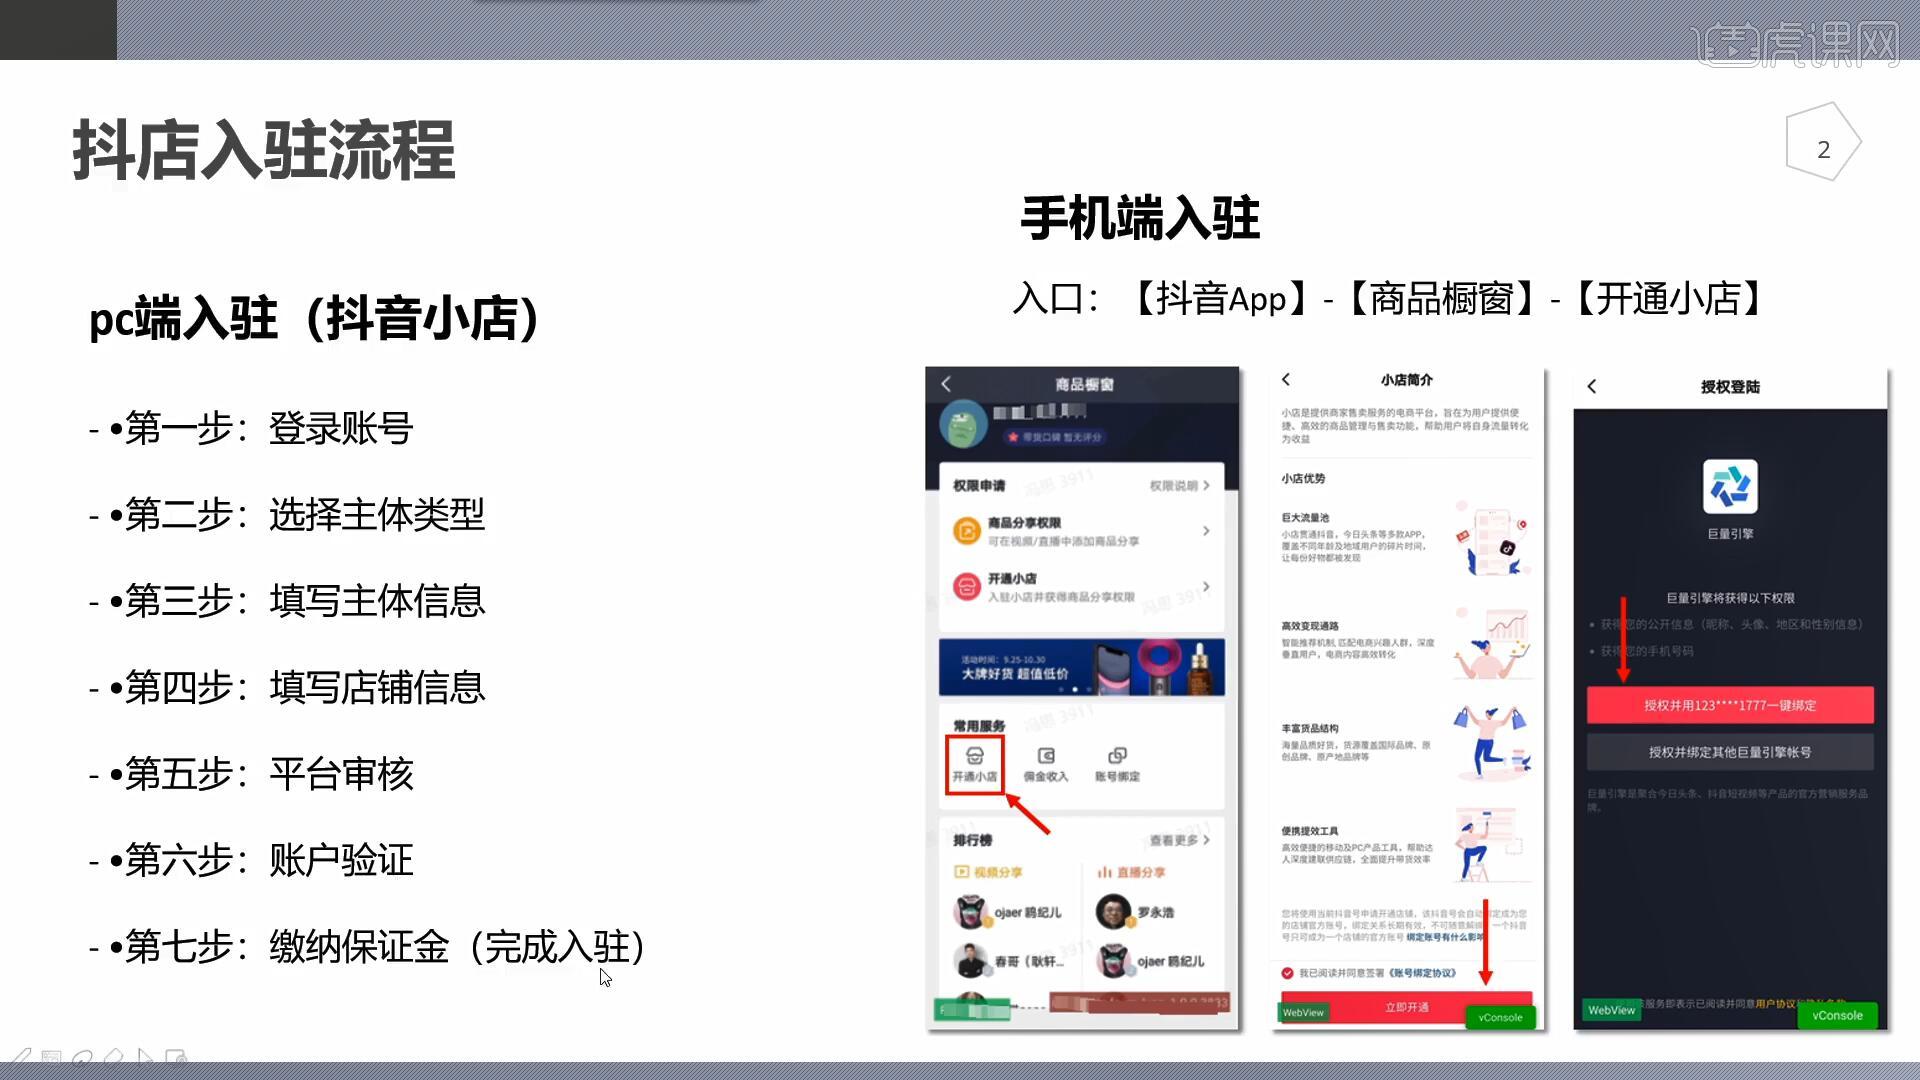This screenshot has height=1080, width=1920.
Task: Click the 高效变现通路 illustration
Action: tap(1492, 642)
